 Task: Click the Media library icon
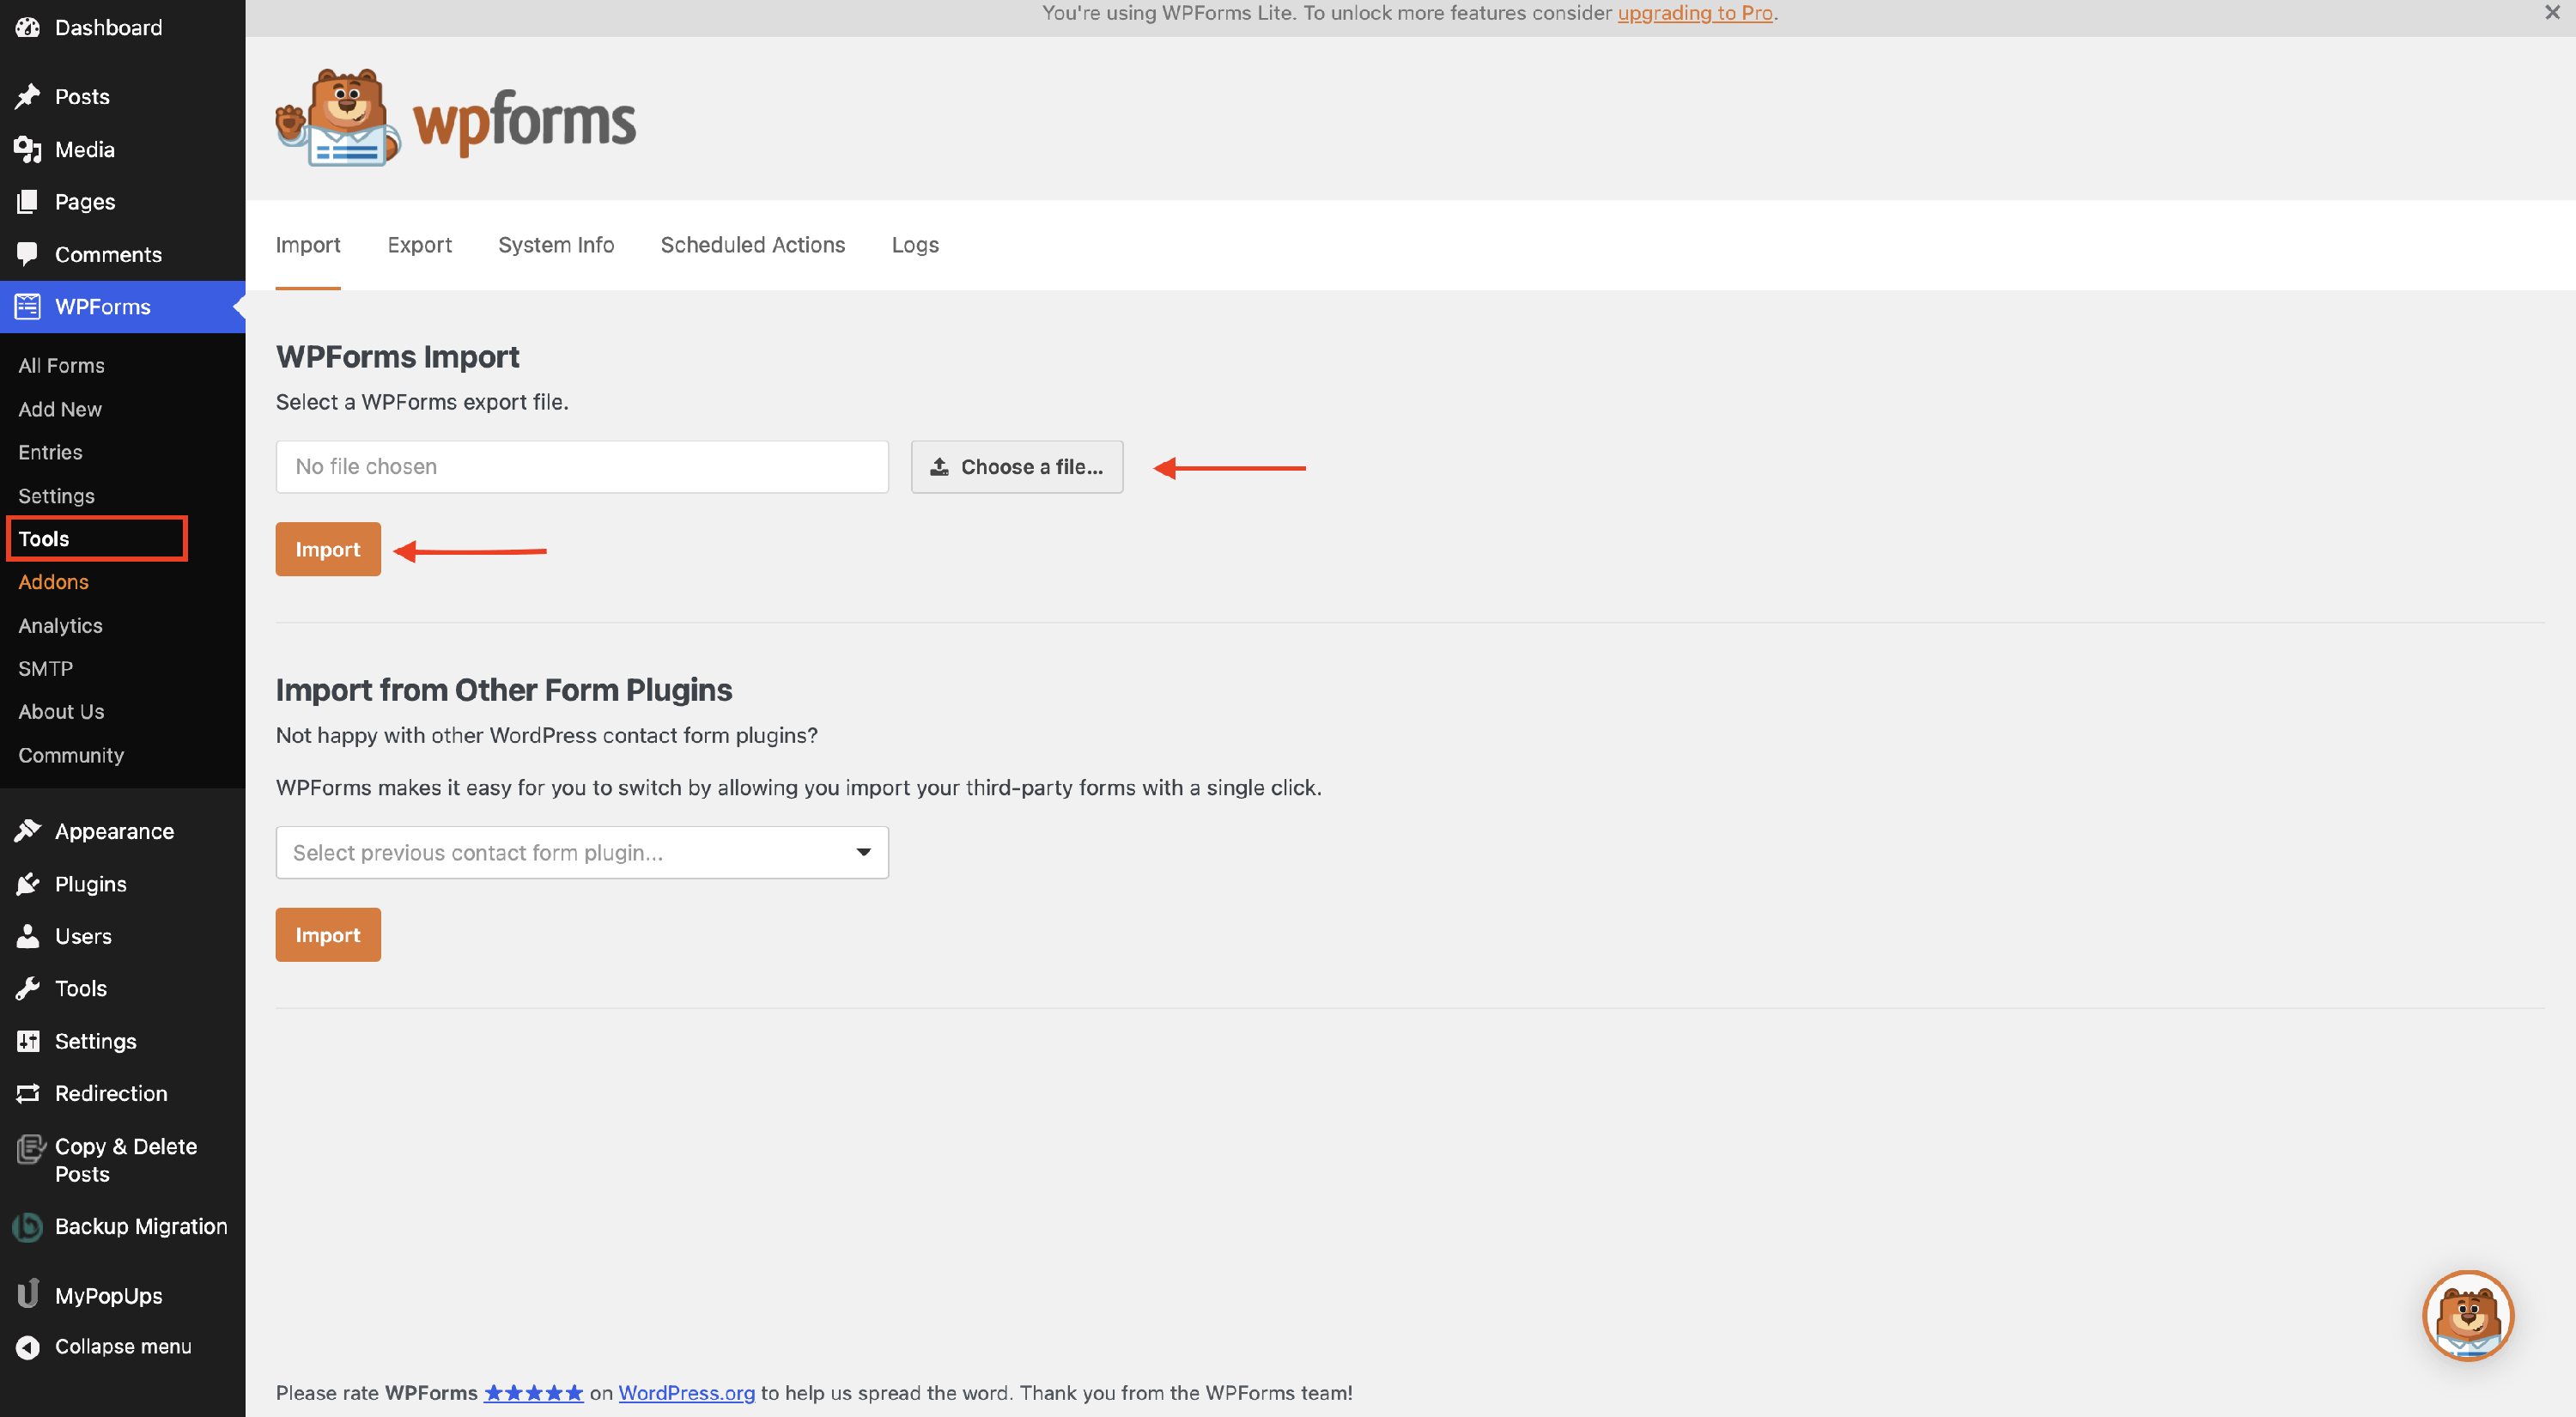[28, 149]
